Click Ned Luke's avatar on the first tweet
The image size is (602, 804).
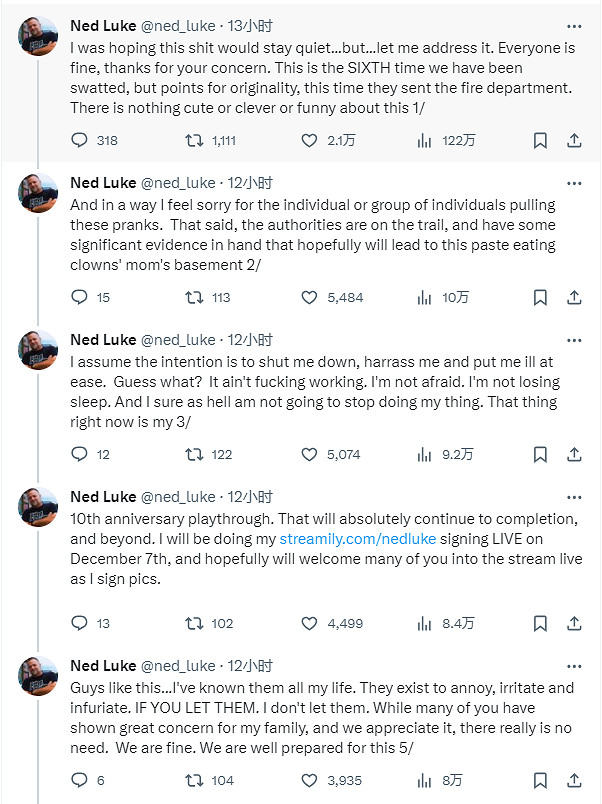click(39, 37)
